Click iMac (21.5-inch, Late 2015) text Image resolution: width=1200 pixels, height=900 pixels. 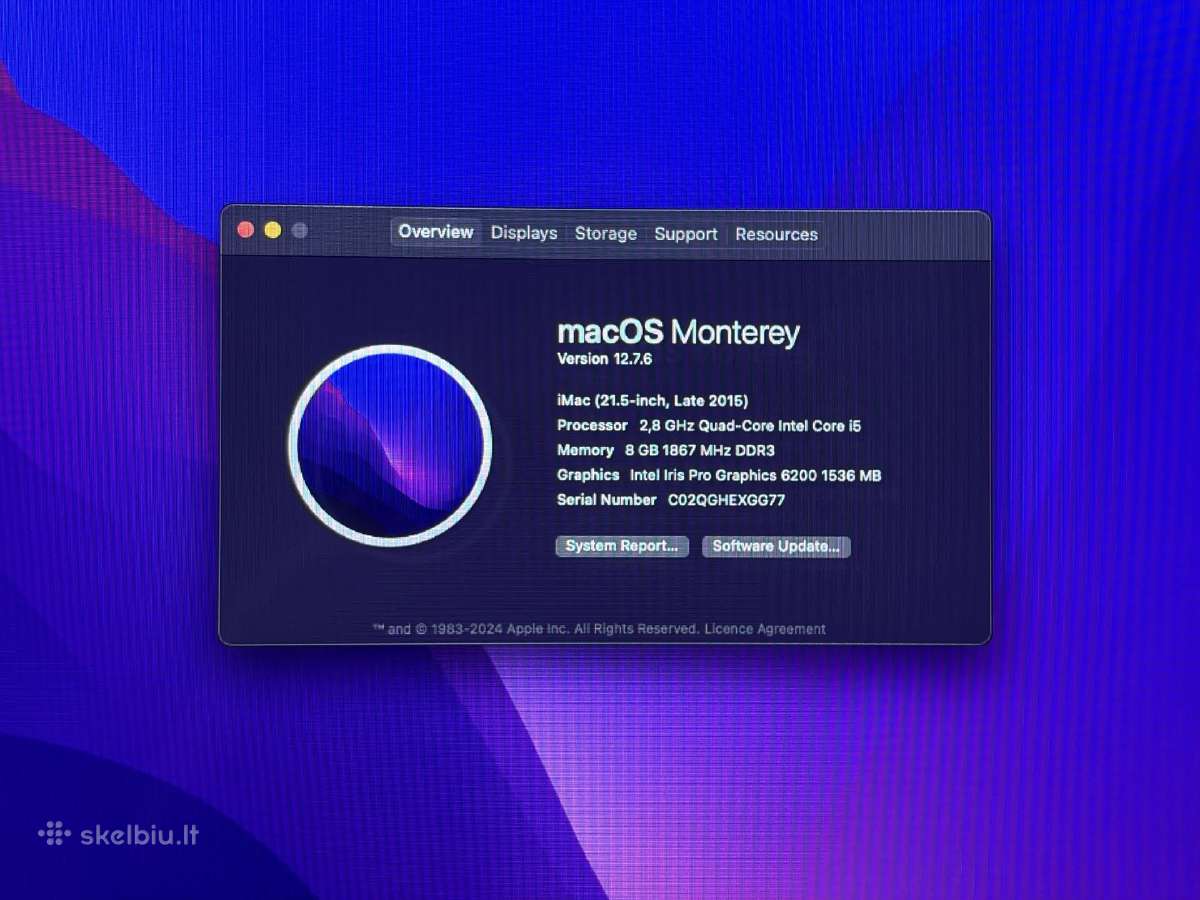click(652, 401)
